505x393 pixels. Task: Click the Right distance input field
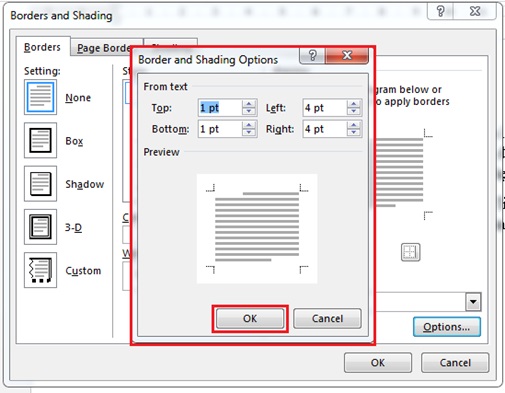(x=325, y=129)
